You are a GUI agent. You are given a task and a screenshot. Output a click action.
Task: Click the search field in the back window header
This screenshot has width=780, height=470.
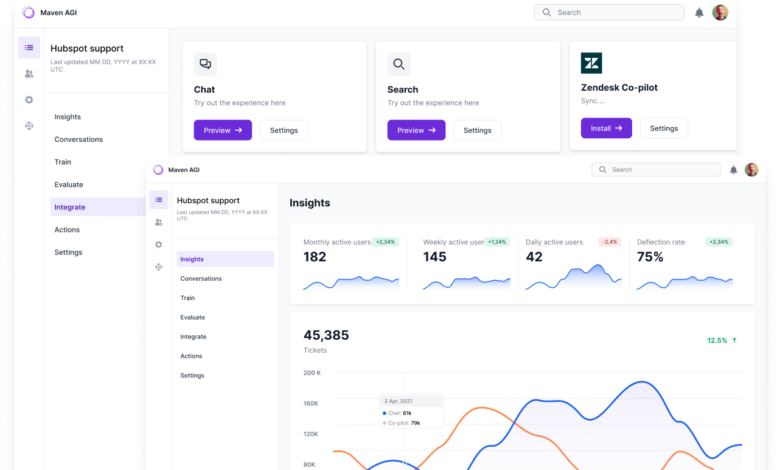coord(609,12)
